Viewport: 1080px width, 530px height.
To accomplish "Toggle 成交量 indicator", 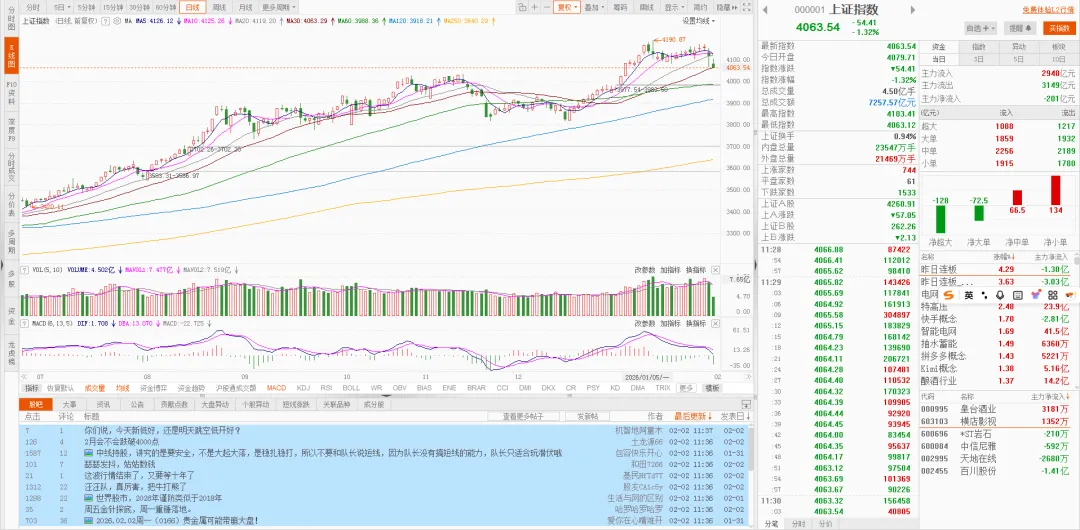I will [95, 388].
